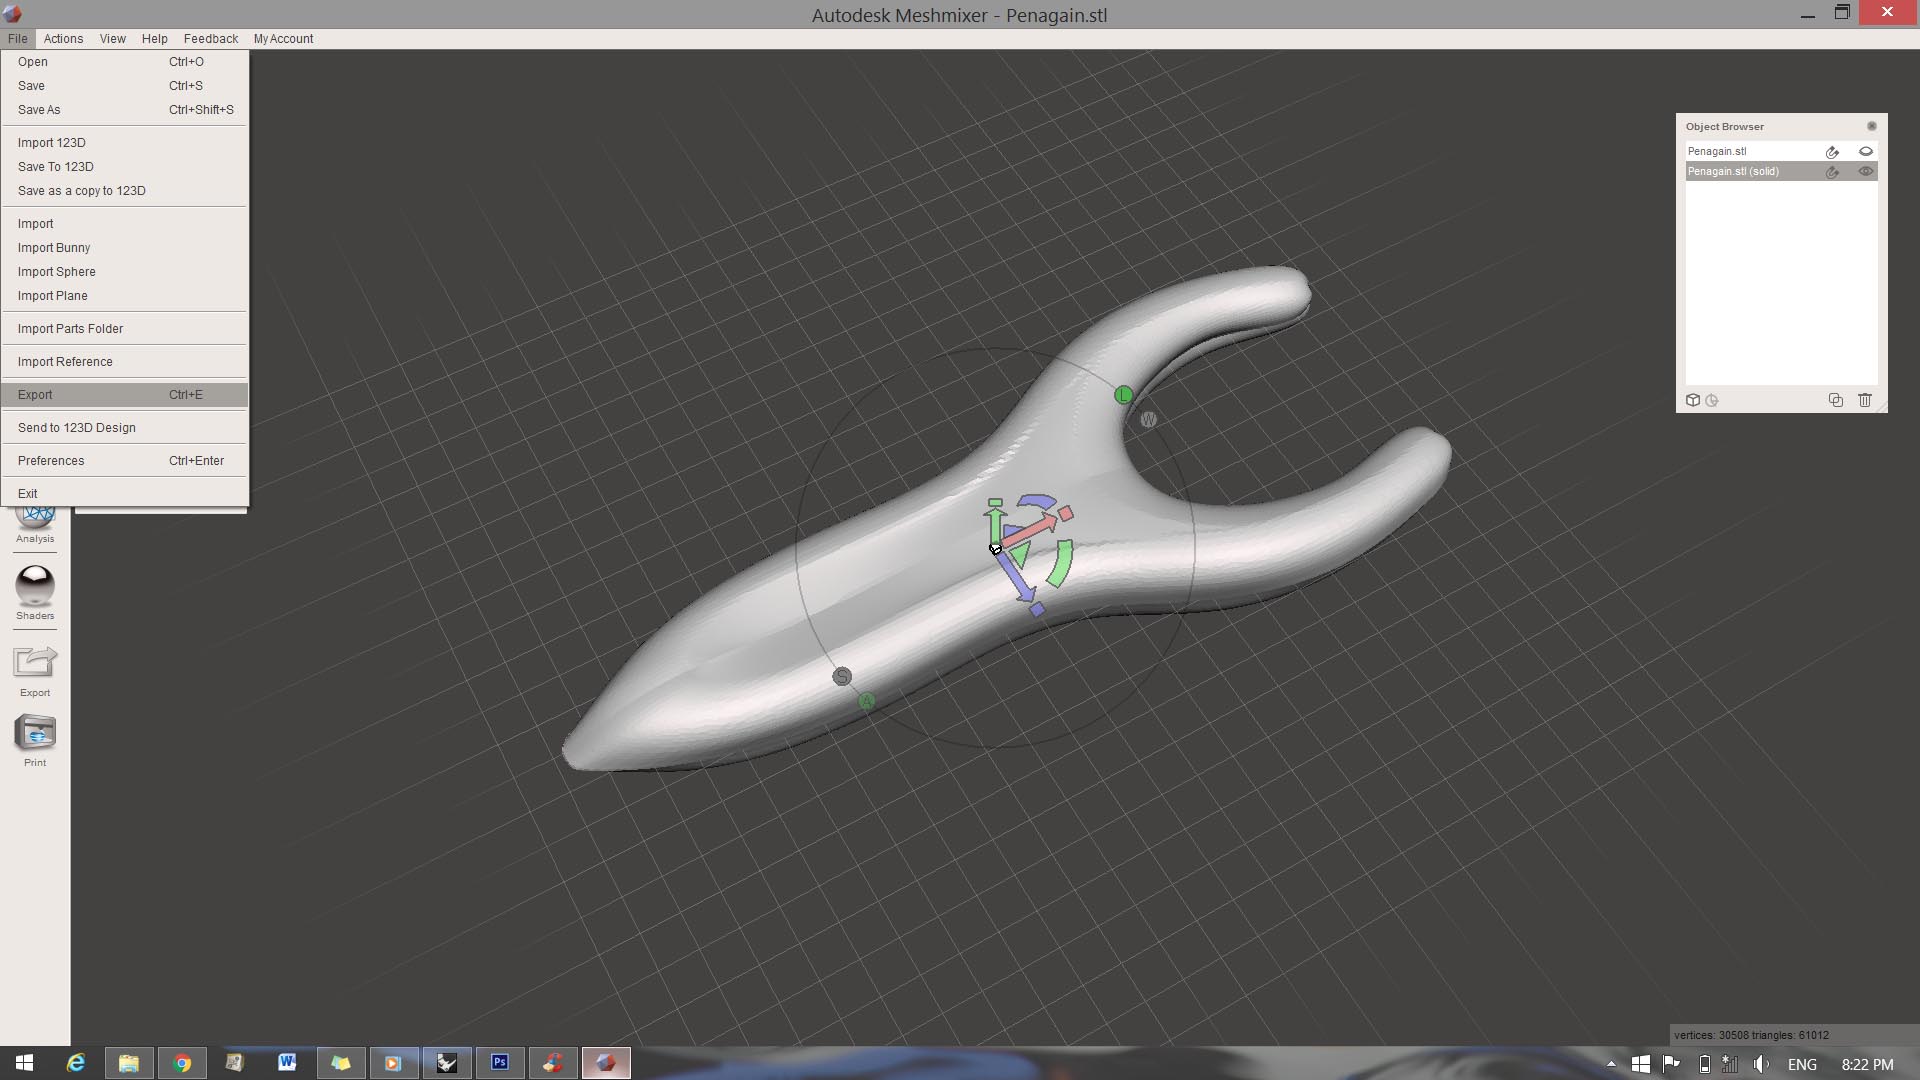Click the S handle on transform circle
The width and height of the screenshot is (1920, 1080).
coord(842,677)
